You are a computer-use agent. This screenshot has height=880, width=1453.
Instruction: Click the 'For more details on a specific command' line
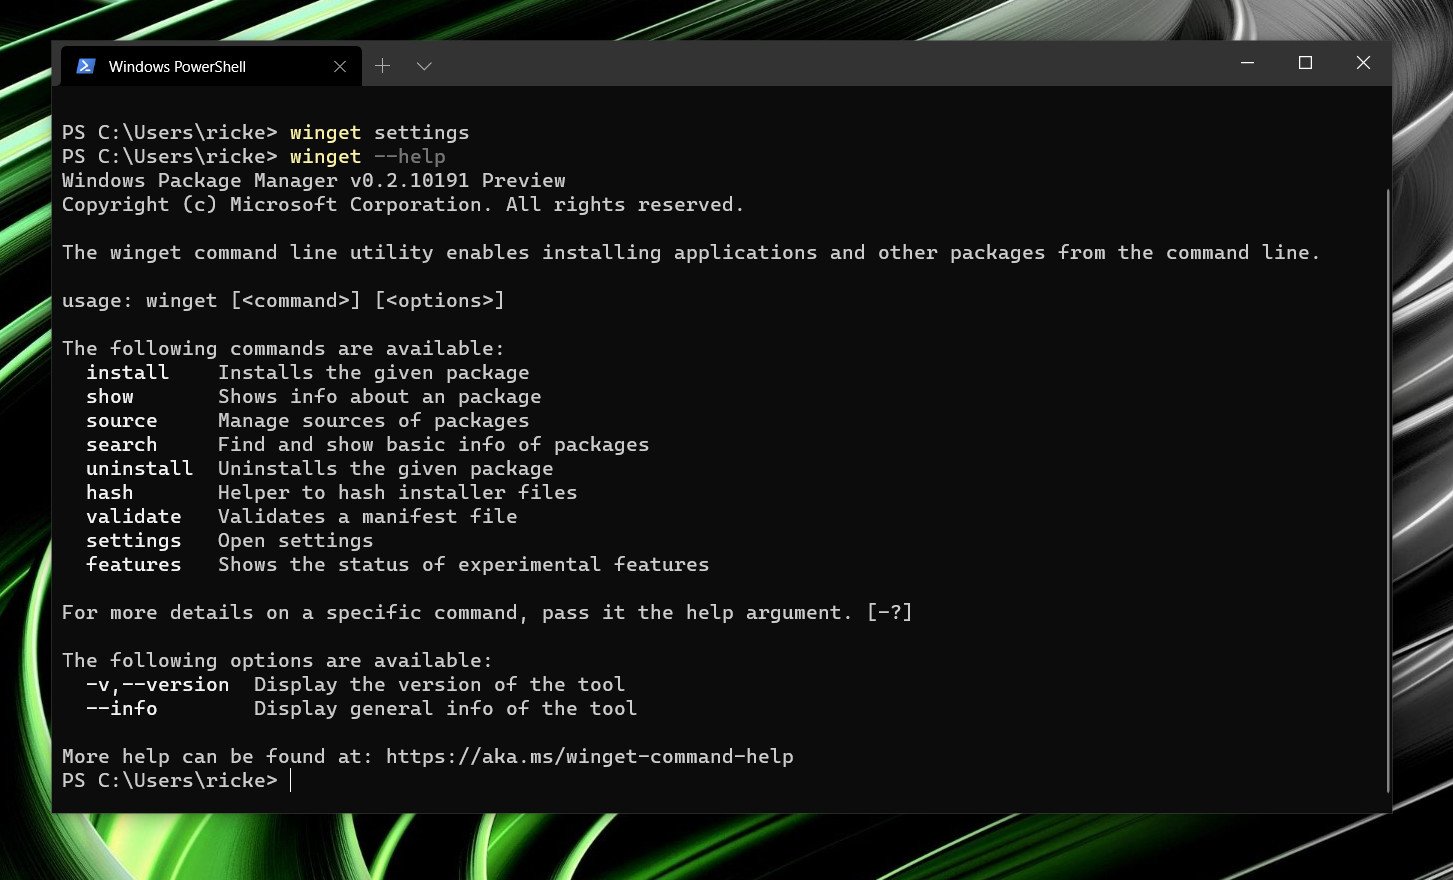click(x=487, y=612)
